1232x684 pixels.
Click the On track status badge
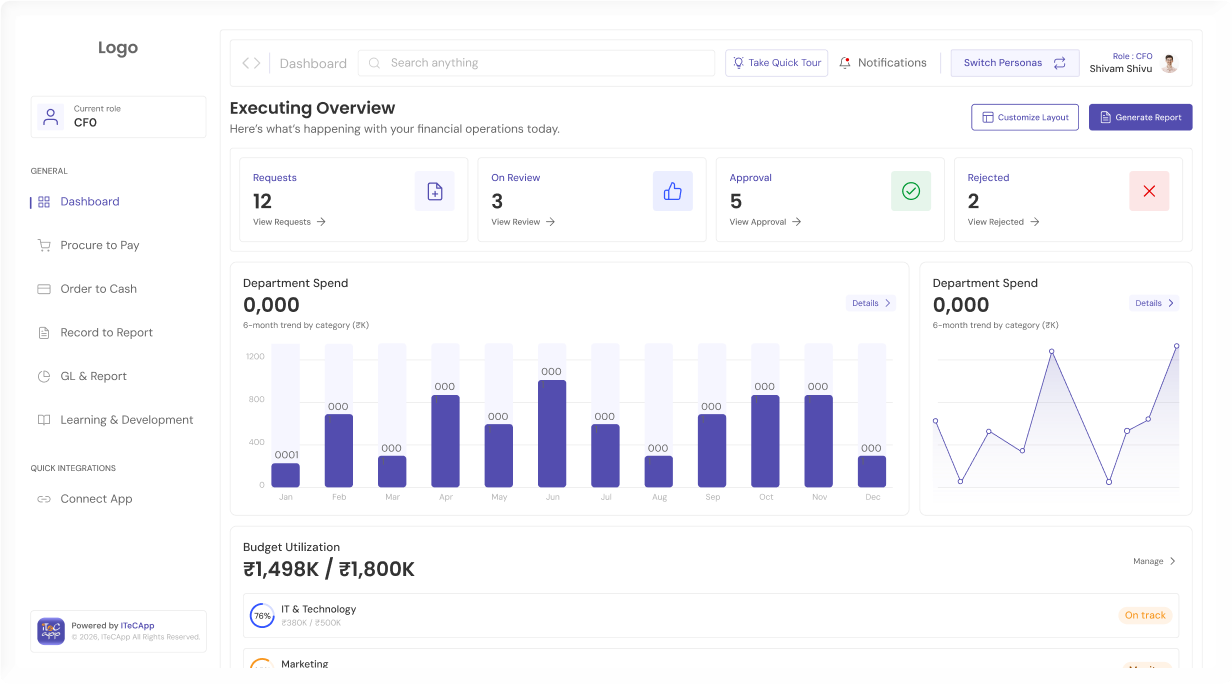(1145, 616)
